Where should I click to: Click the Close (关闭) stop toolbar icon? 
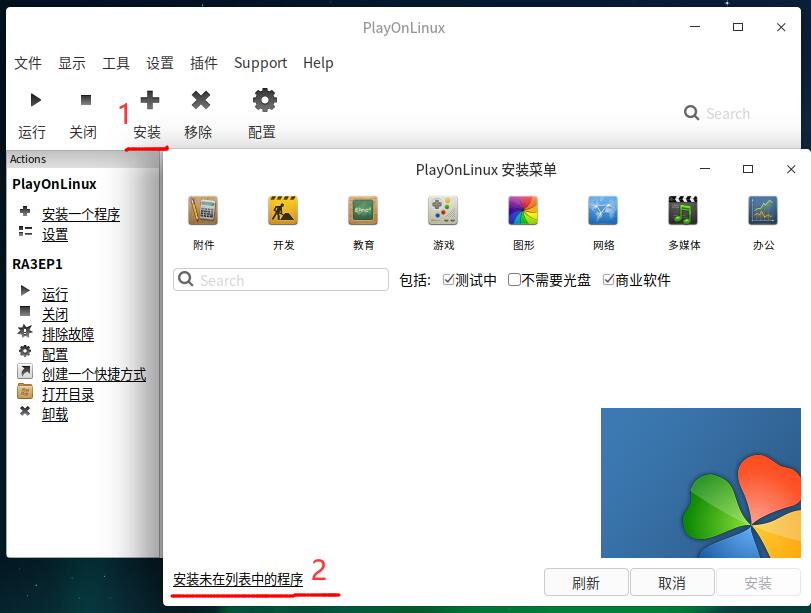(86, 100)
